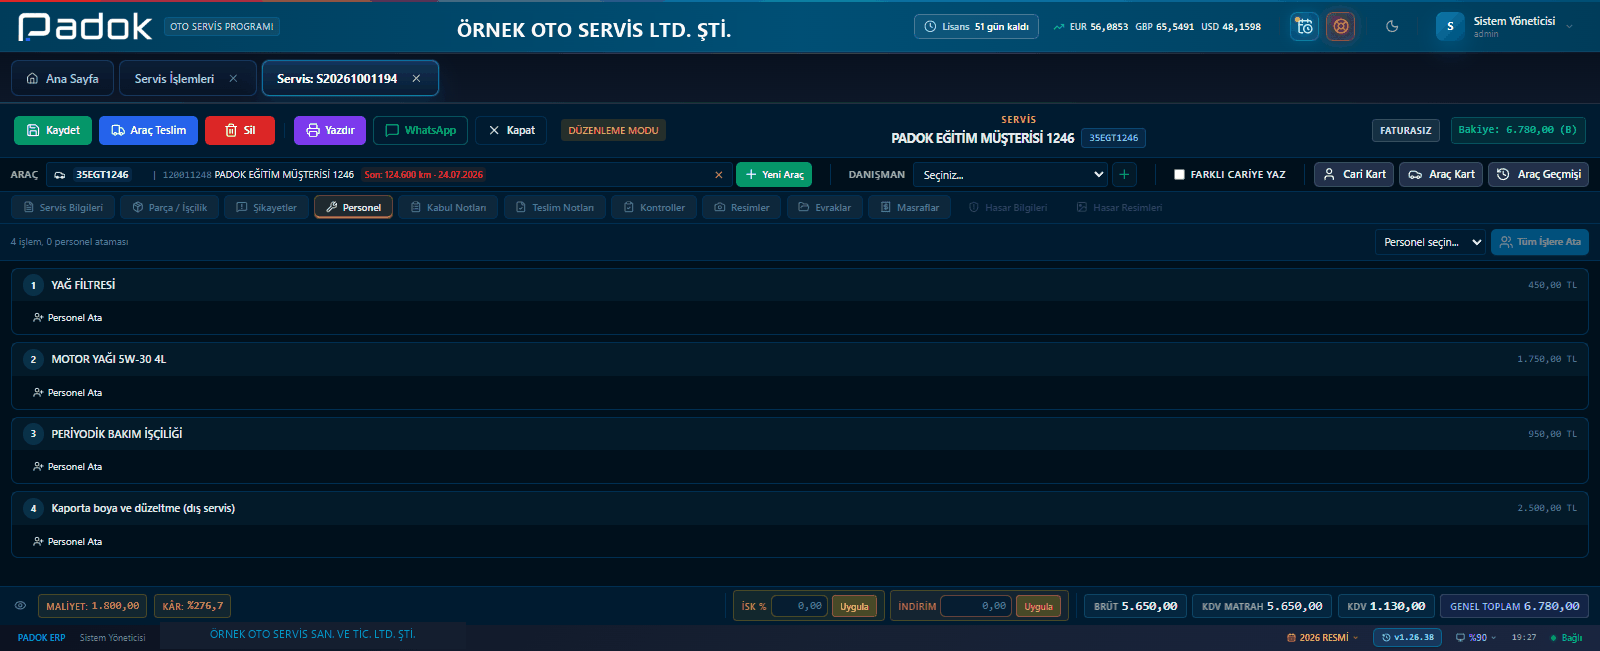Click the Bakiye 6.780,00 balance
Viewport: 1600px width, 651px height.
pos(1517,130)
